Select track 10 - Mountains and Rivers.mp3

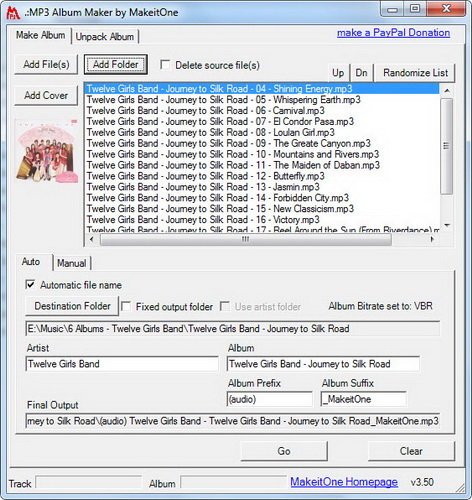point(262,154)
